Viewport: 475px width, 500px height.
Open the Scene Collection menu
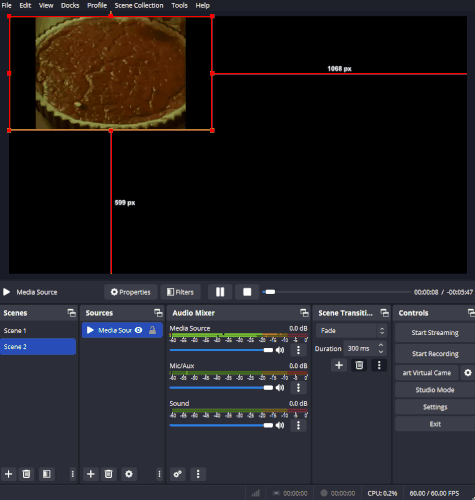pyautogui.click(x=139, y=5)
